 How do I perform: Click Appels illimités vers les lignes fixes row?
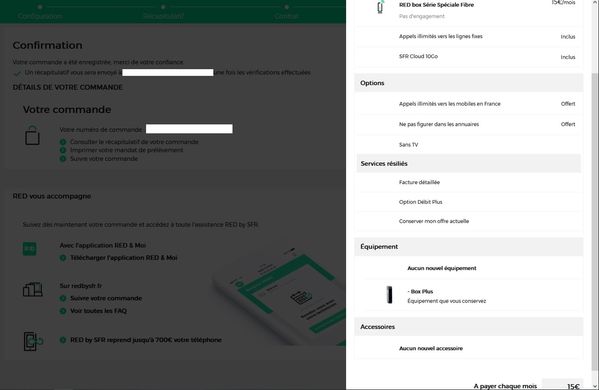coord(469,37)
